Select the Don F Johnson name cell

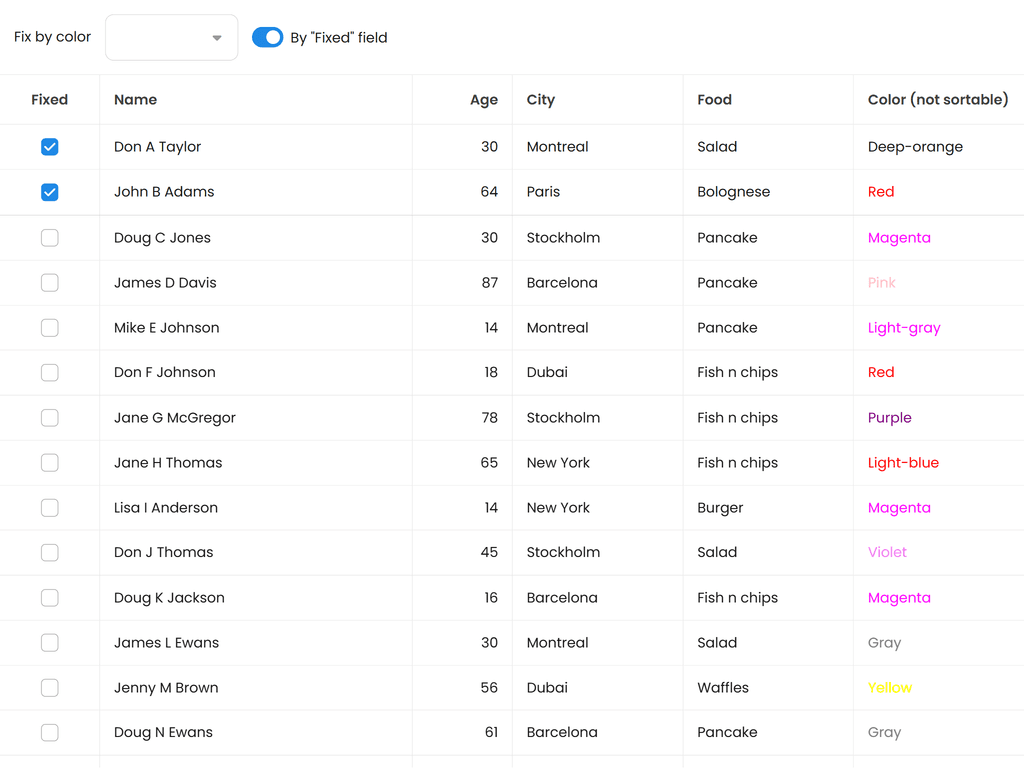(x=164, y=373)
